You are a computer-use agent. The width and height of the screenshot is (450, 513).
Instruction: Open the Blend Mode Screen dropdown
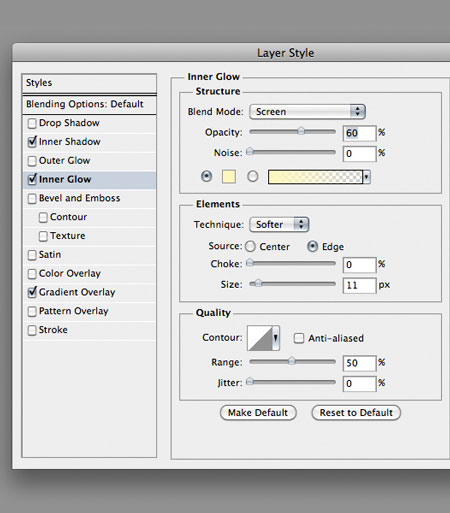[307, 111]
